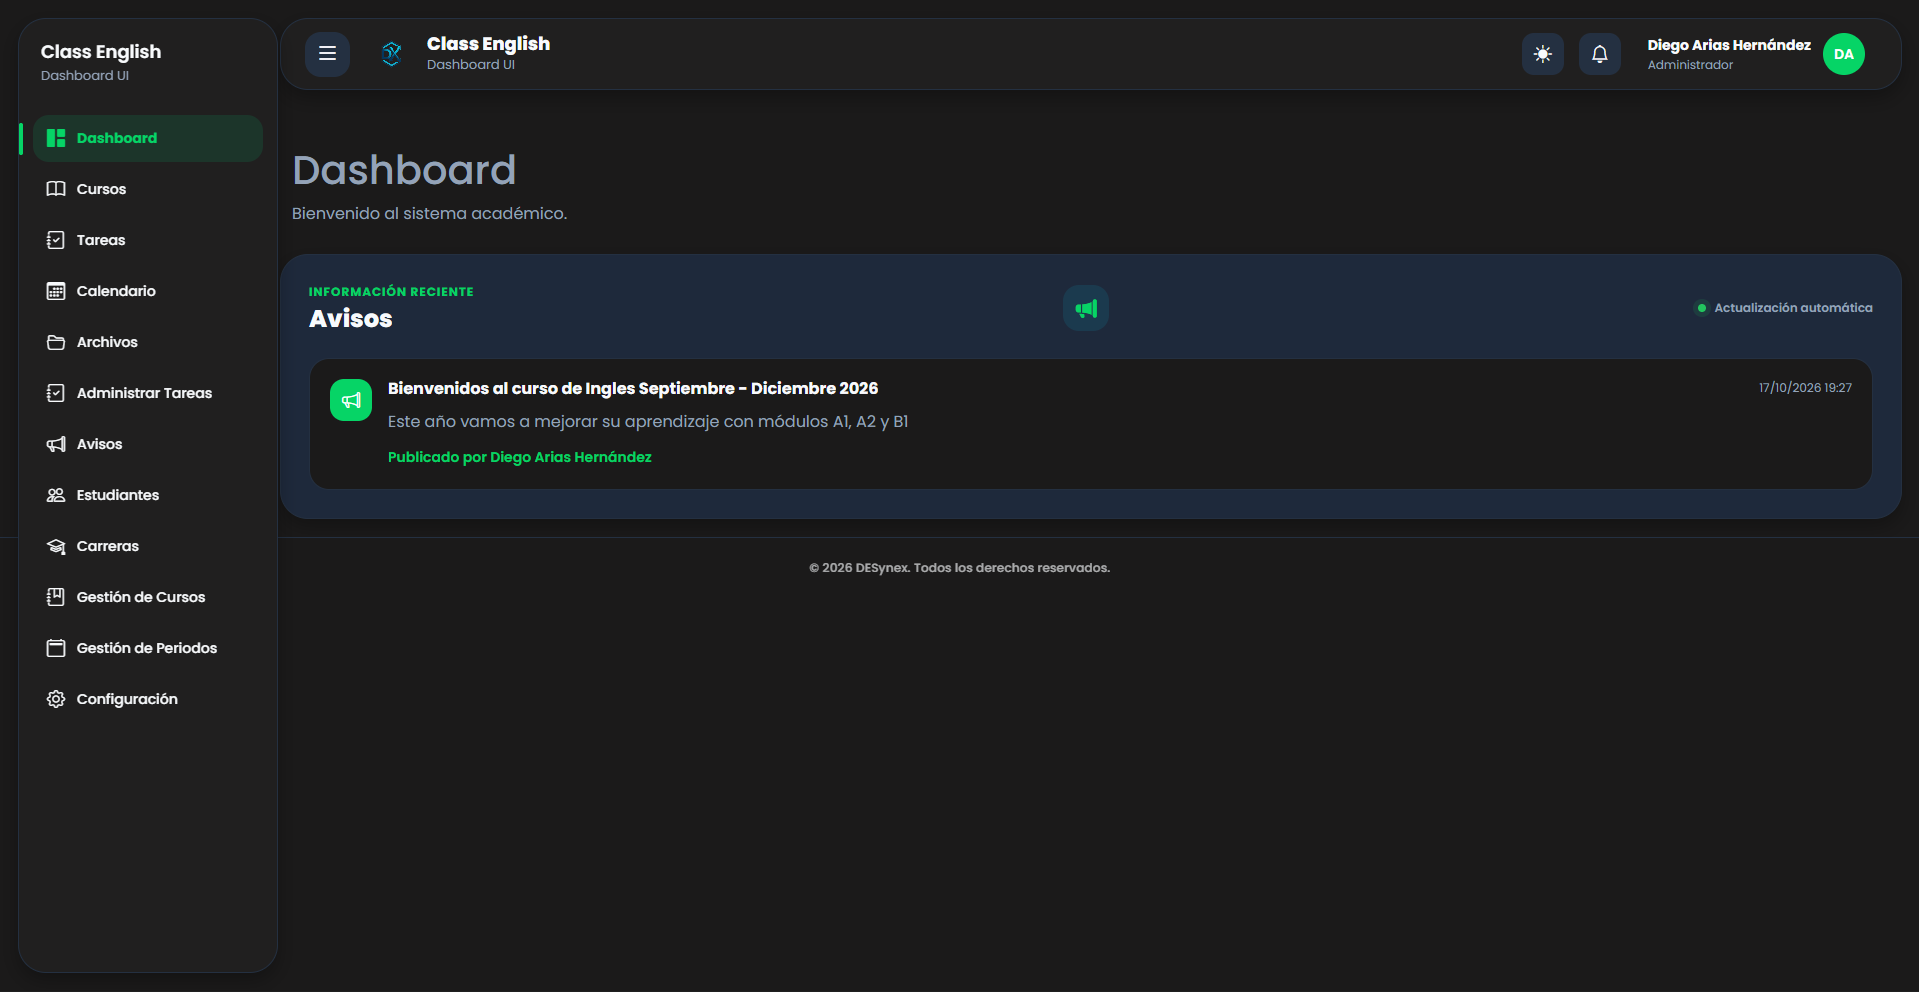The height and width of the screenshot is (992, 1919).
Task: Click the green announcement icon on notice card
Action: coord(351,400)
